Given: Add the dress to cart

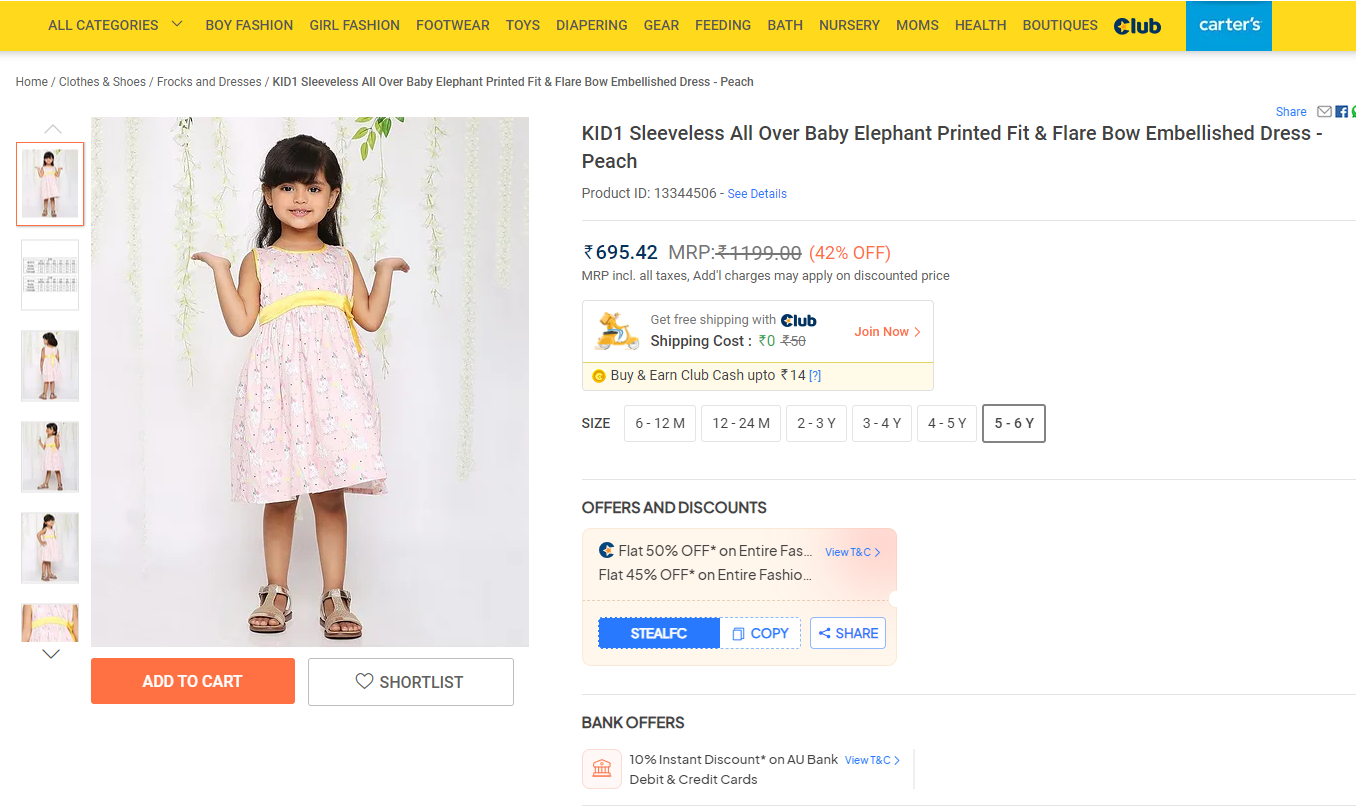Looking at the screenshot, I should (193, 681).
